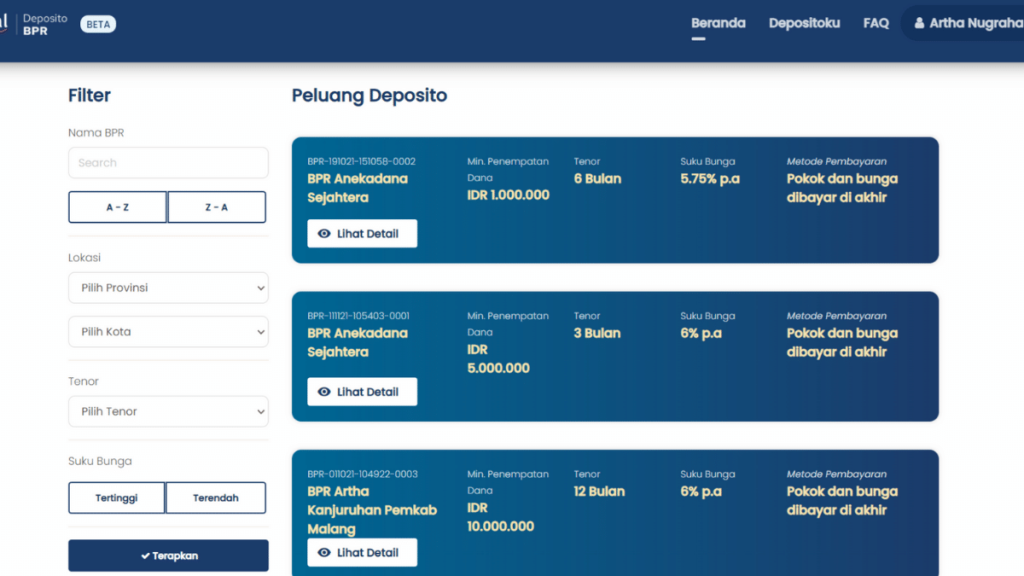Viewport: 1024px width, 576px height.
Task: Click the eye icon on first Lihat Detail button
Action: 323,233
